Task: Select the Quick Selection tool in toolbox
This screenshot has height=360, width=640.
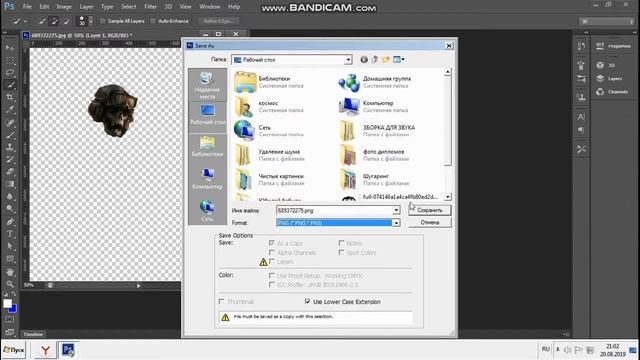Action: tap(10, 85)
